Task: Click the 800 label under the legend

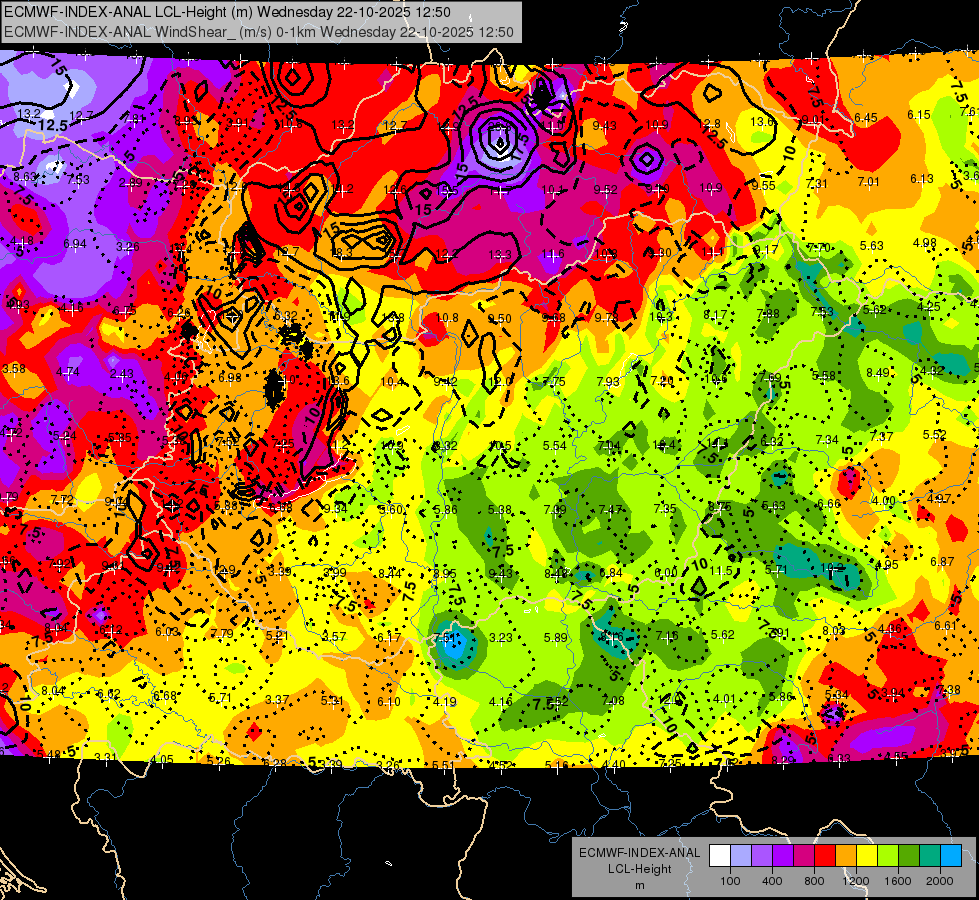Action: point(814,881)
